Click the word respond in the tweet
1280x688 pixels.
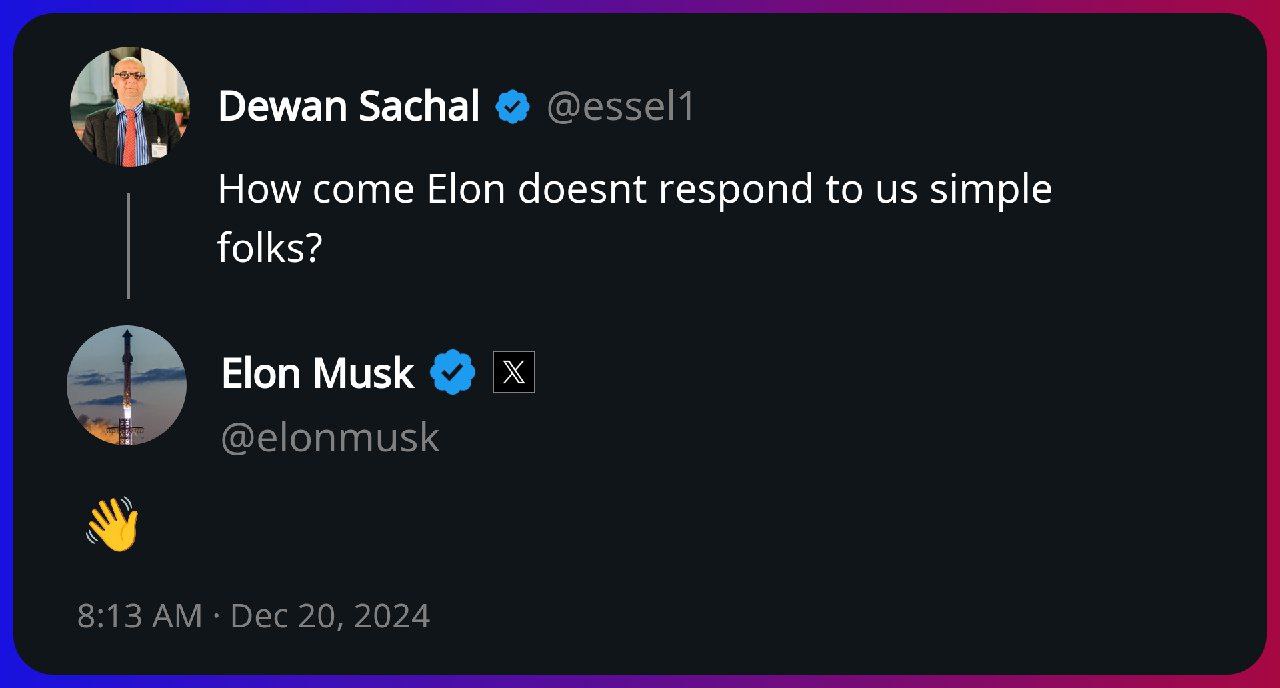point(736,191)
